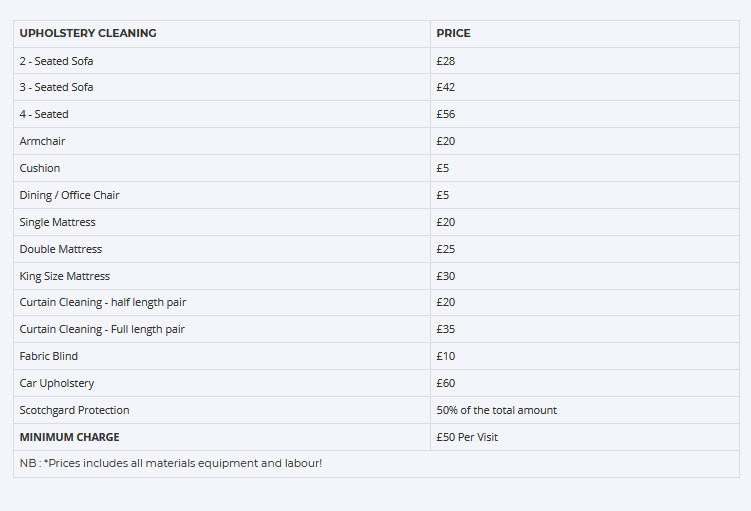Click the MINIMUM CHARGE label
751x511 pixels.
(x=69, y=438)
